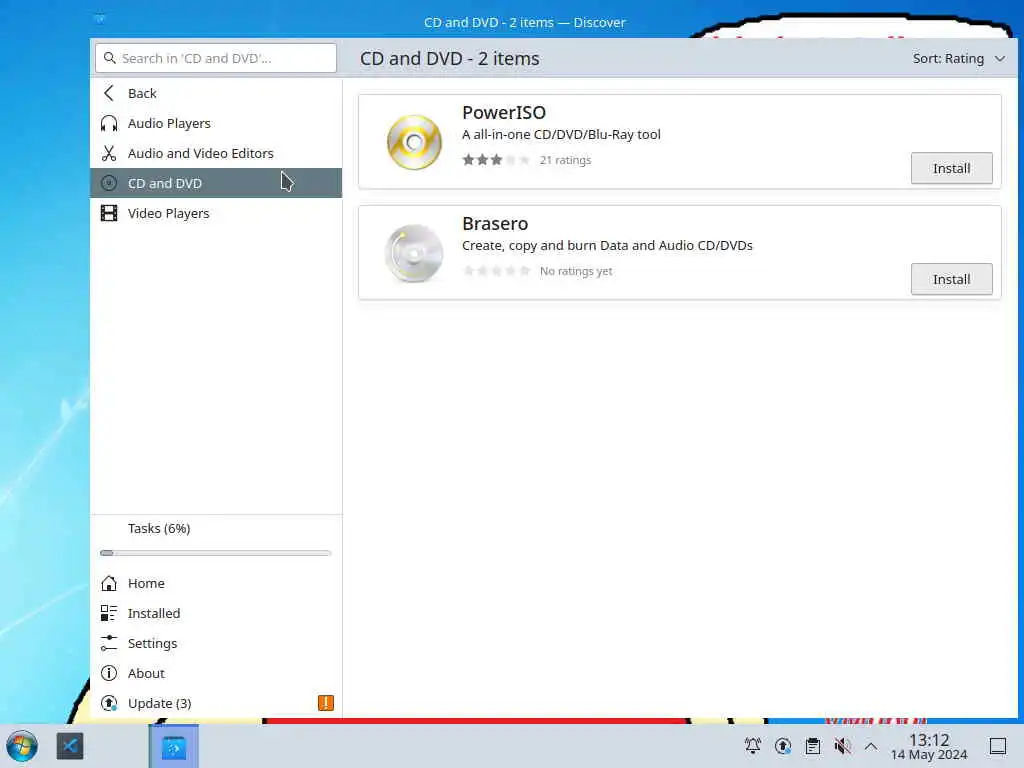1024x768 pixels.
Task: Click the orange update warning badge
Action: click(325, 703)
